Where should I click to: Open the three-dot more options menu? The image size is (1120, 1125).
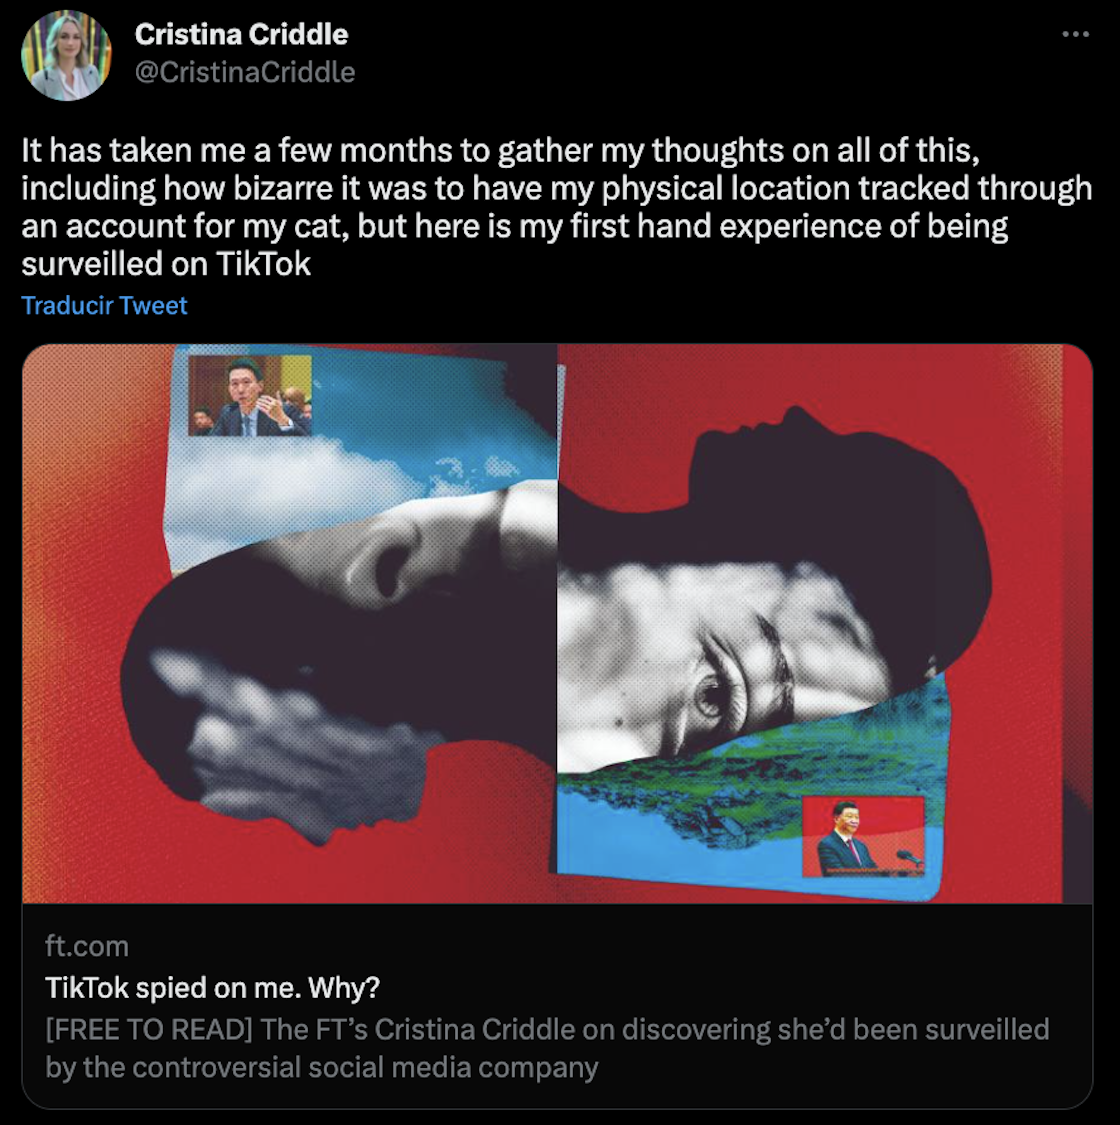click(x=1075, y=35)
